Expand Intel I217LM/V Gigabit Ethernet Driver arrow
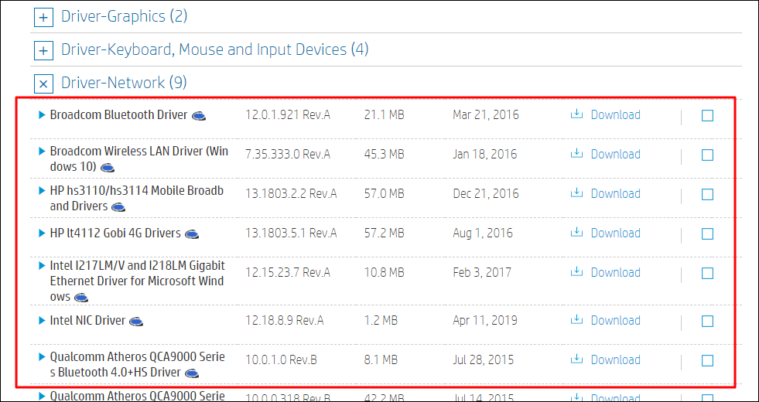 (41, 265)
